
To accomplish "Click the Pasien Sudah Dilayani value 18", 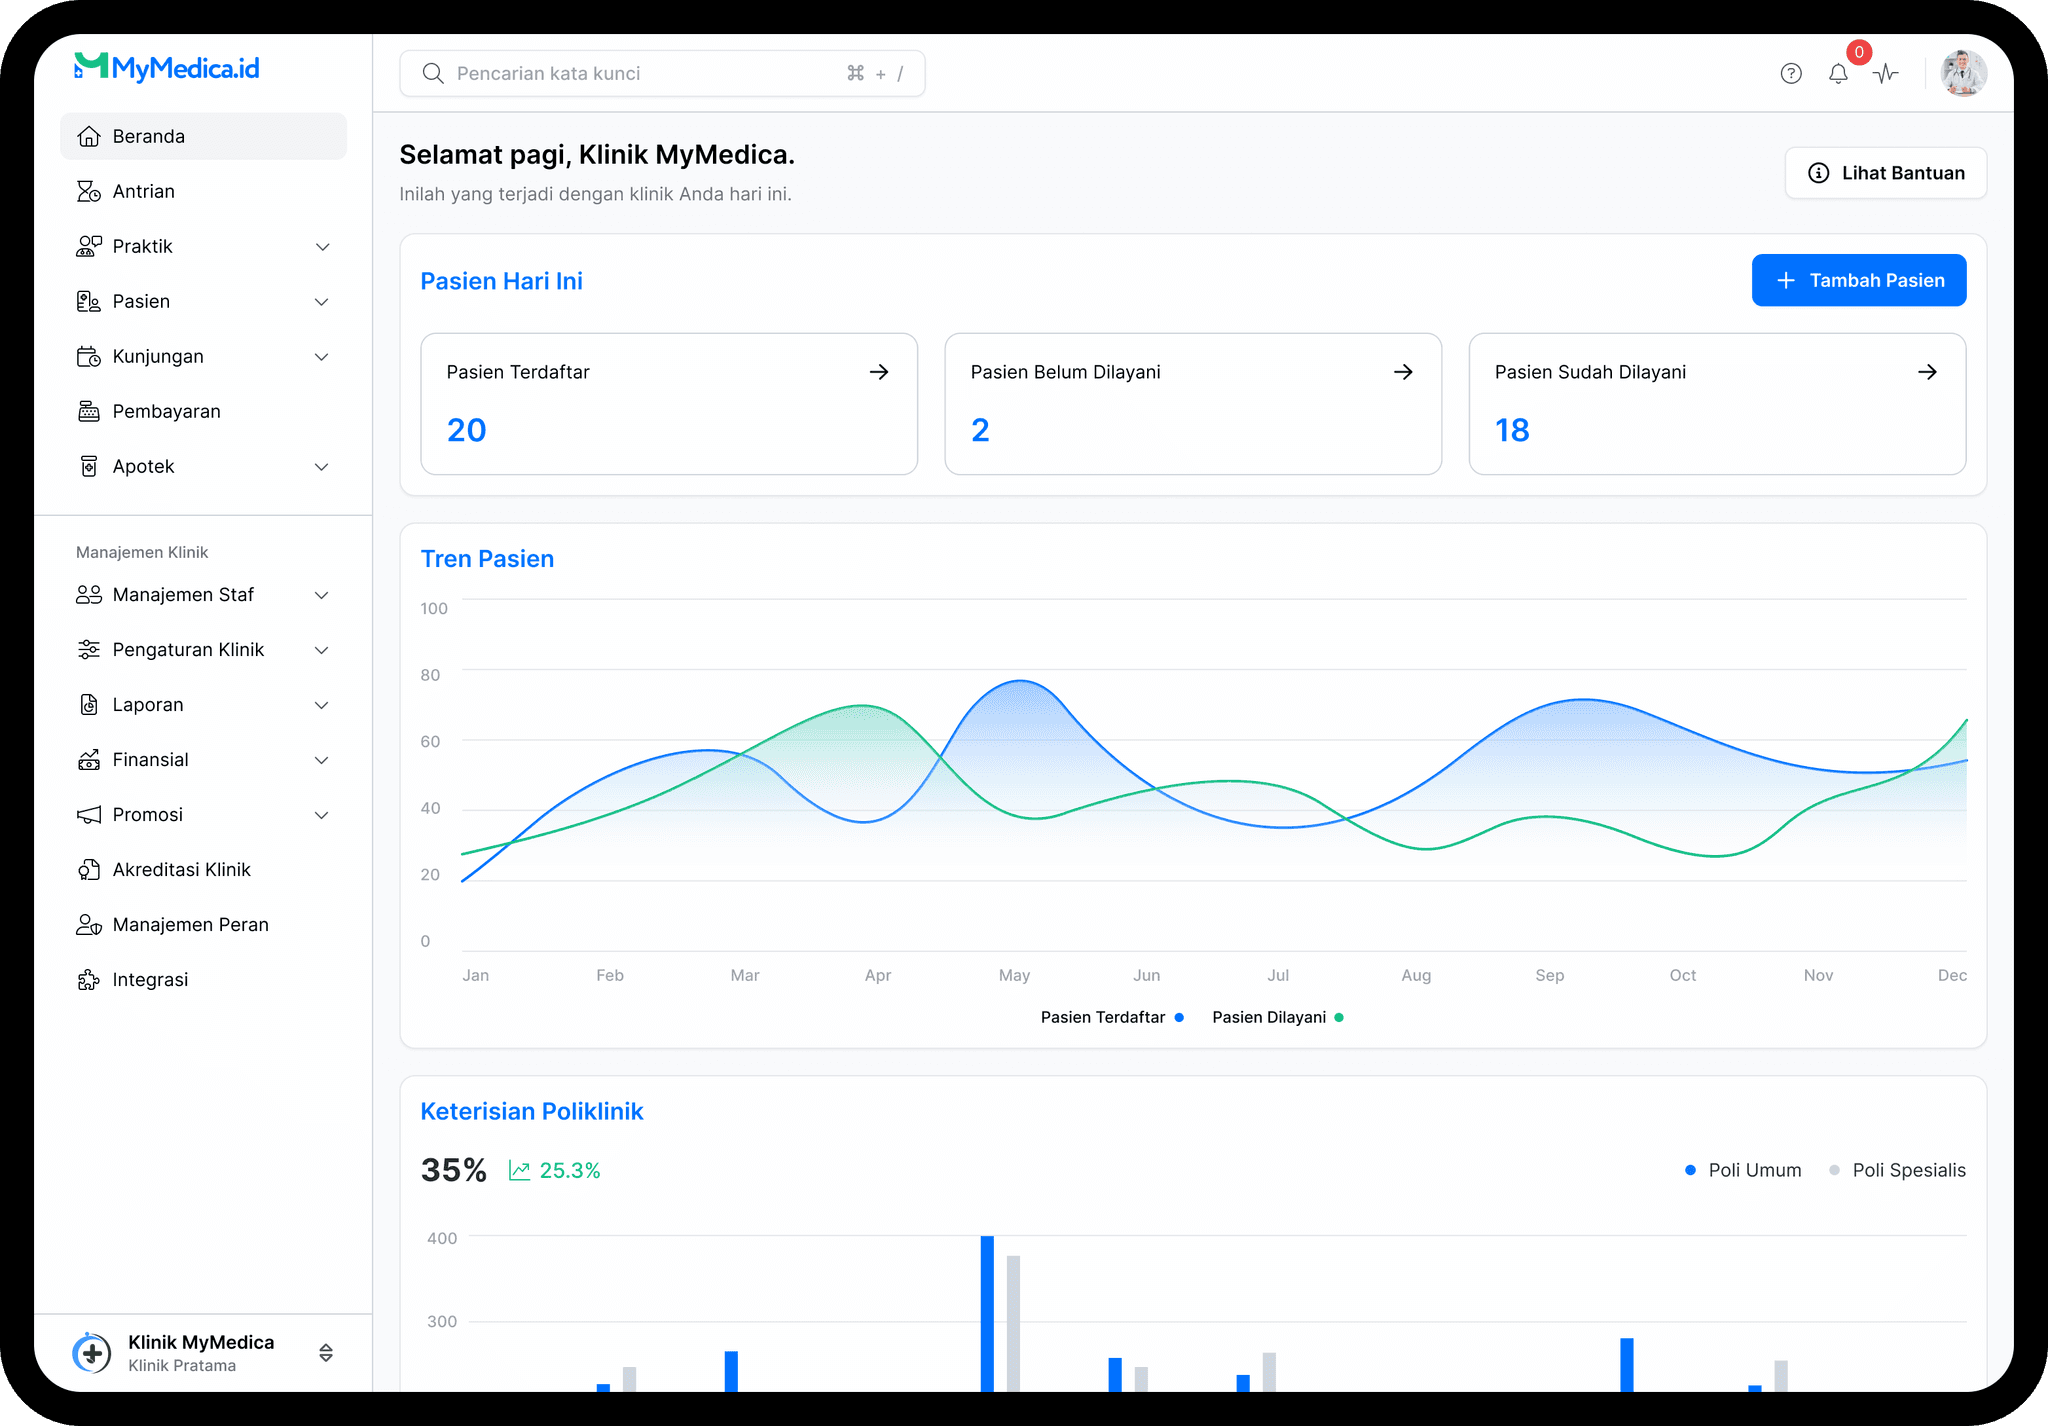I will [x=1512, y=430].
